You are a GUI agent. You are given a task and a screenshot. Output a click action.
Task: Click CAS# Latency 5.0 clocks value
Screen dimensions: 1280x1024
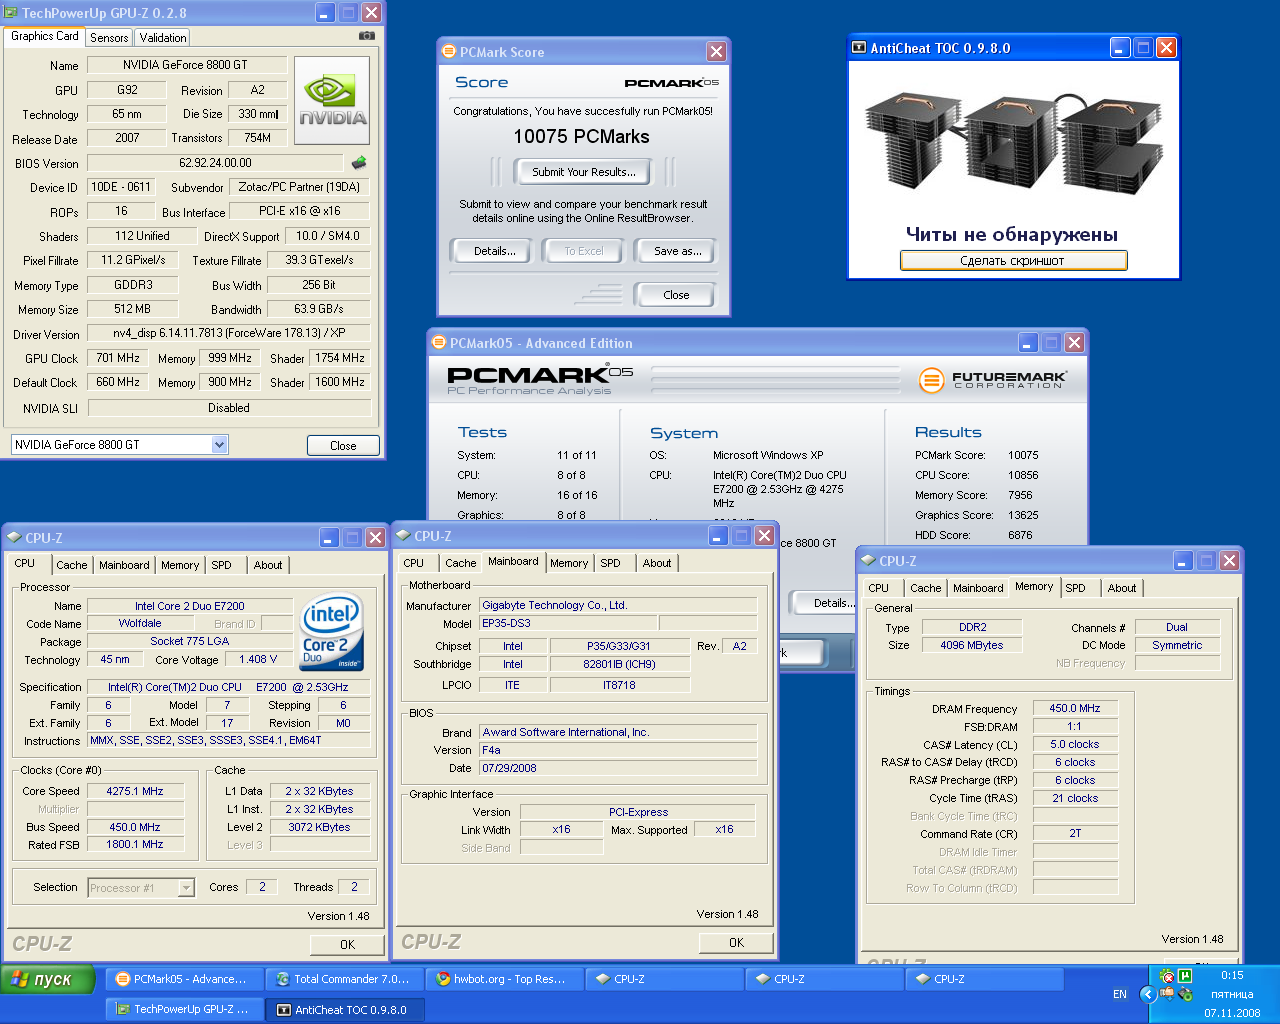tap(1075, 744)
